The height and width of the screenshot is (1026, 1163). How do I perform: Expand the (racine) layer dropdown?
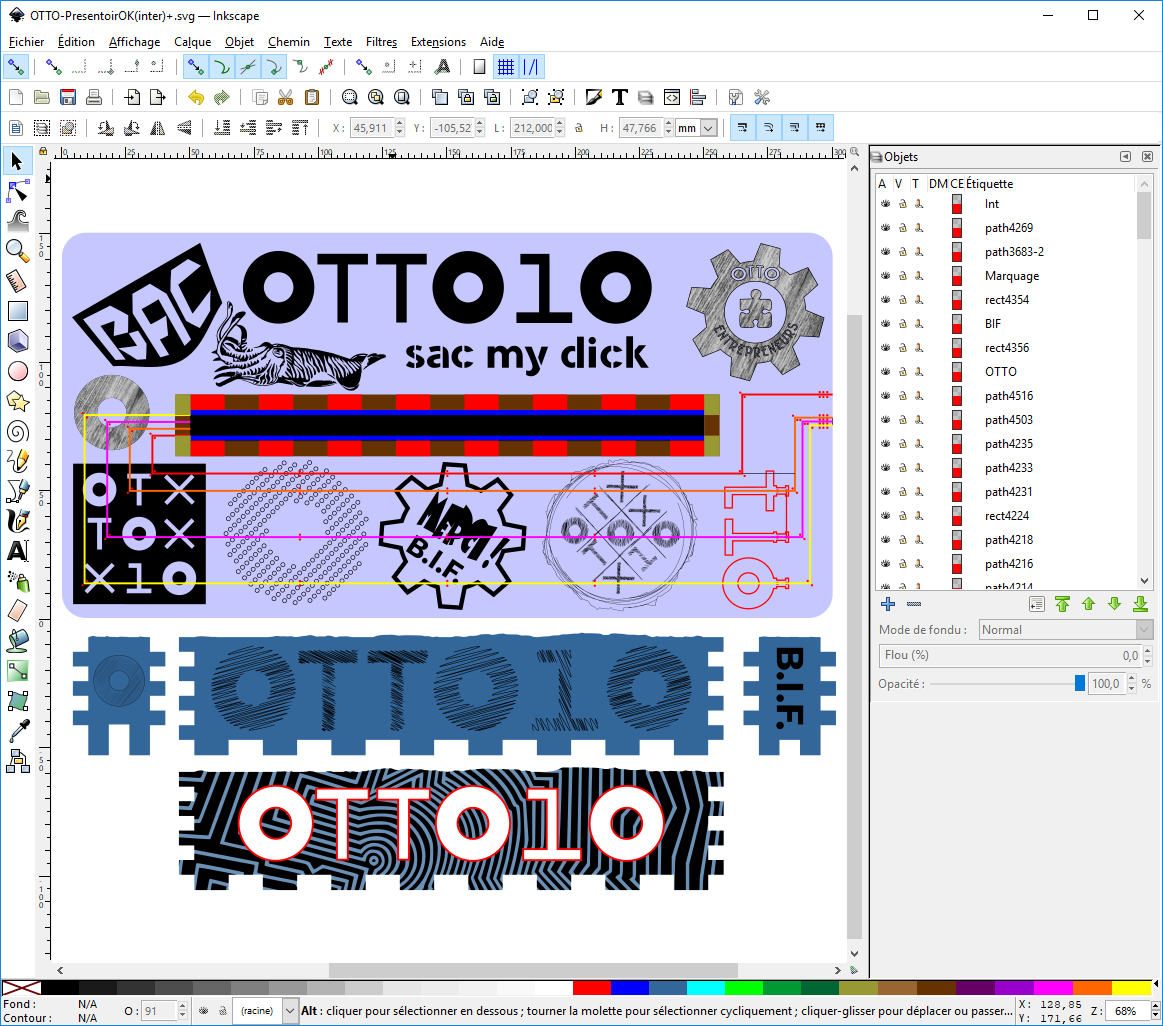(x=290, y=1011)
